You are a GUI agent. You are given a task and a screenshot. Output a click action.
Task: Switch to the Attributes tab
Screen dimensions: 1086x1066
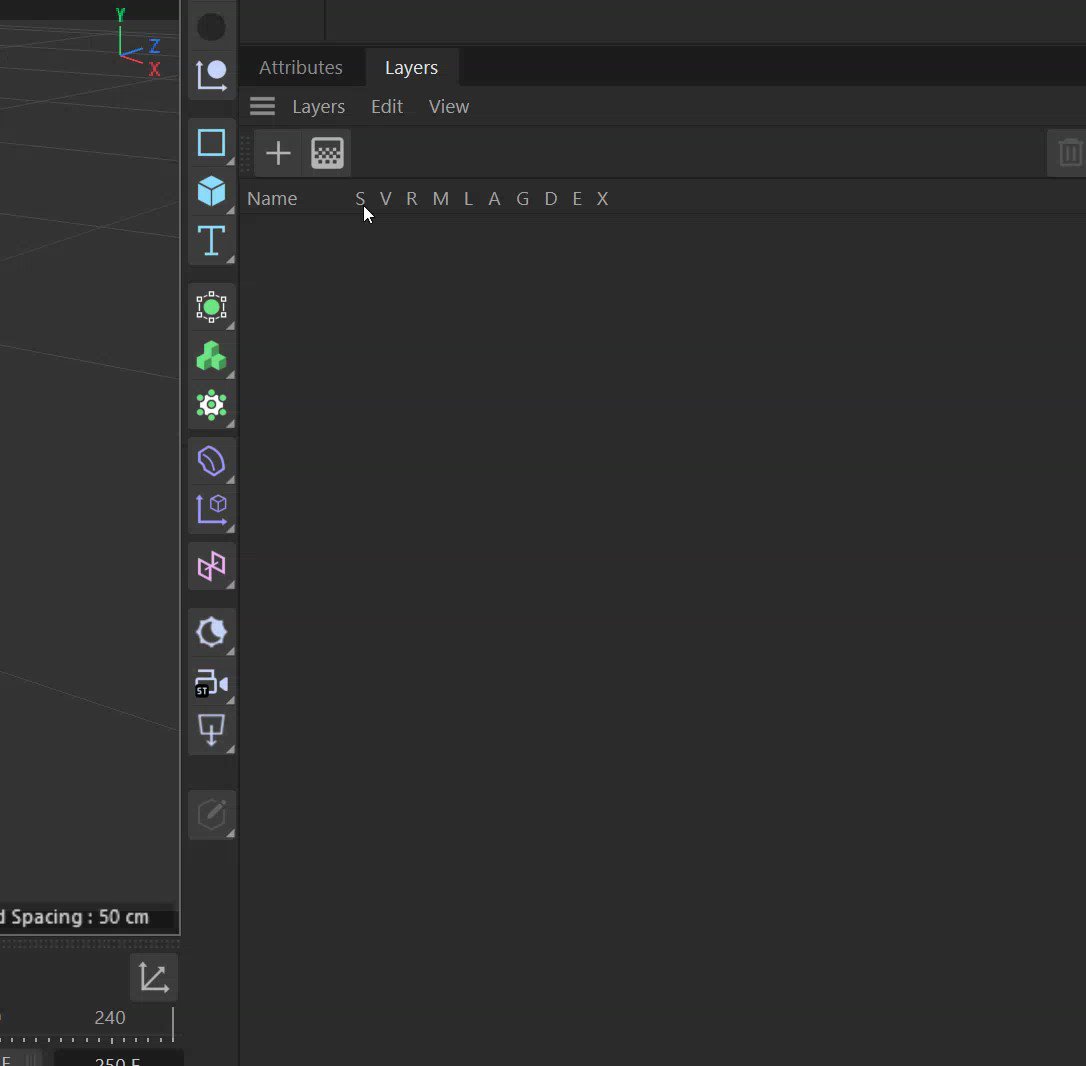pyautogui.click(x=301, y=67)
